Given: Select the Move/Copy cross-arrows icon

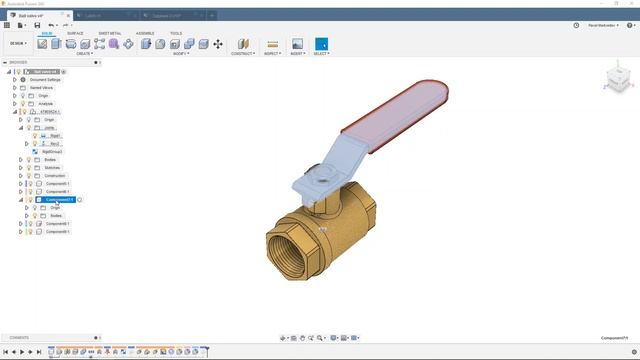Looking at the screenshot, I should (x=218, y=44).
